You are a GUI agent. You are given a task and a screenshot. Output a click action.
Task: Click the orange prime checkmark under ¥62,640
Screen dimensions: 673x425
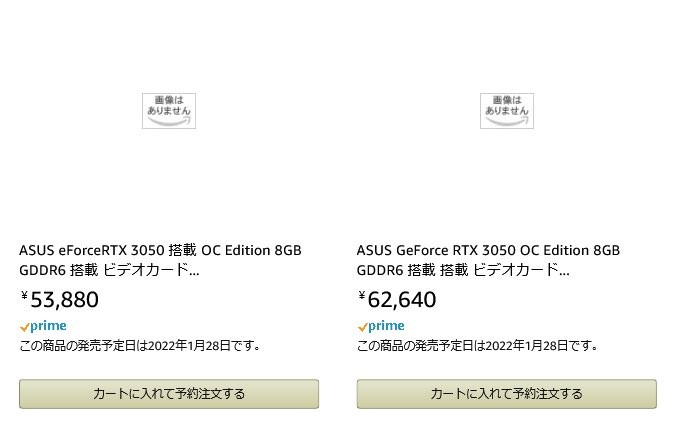(363, 327)
